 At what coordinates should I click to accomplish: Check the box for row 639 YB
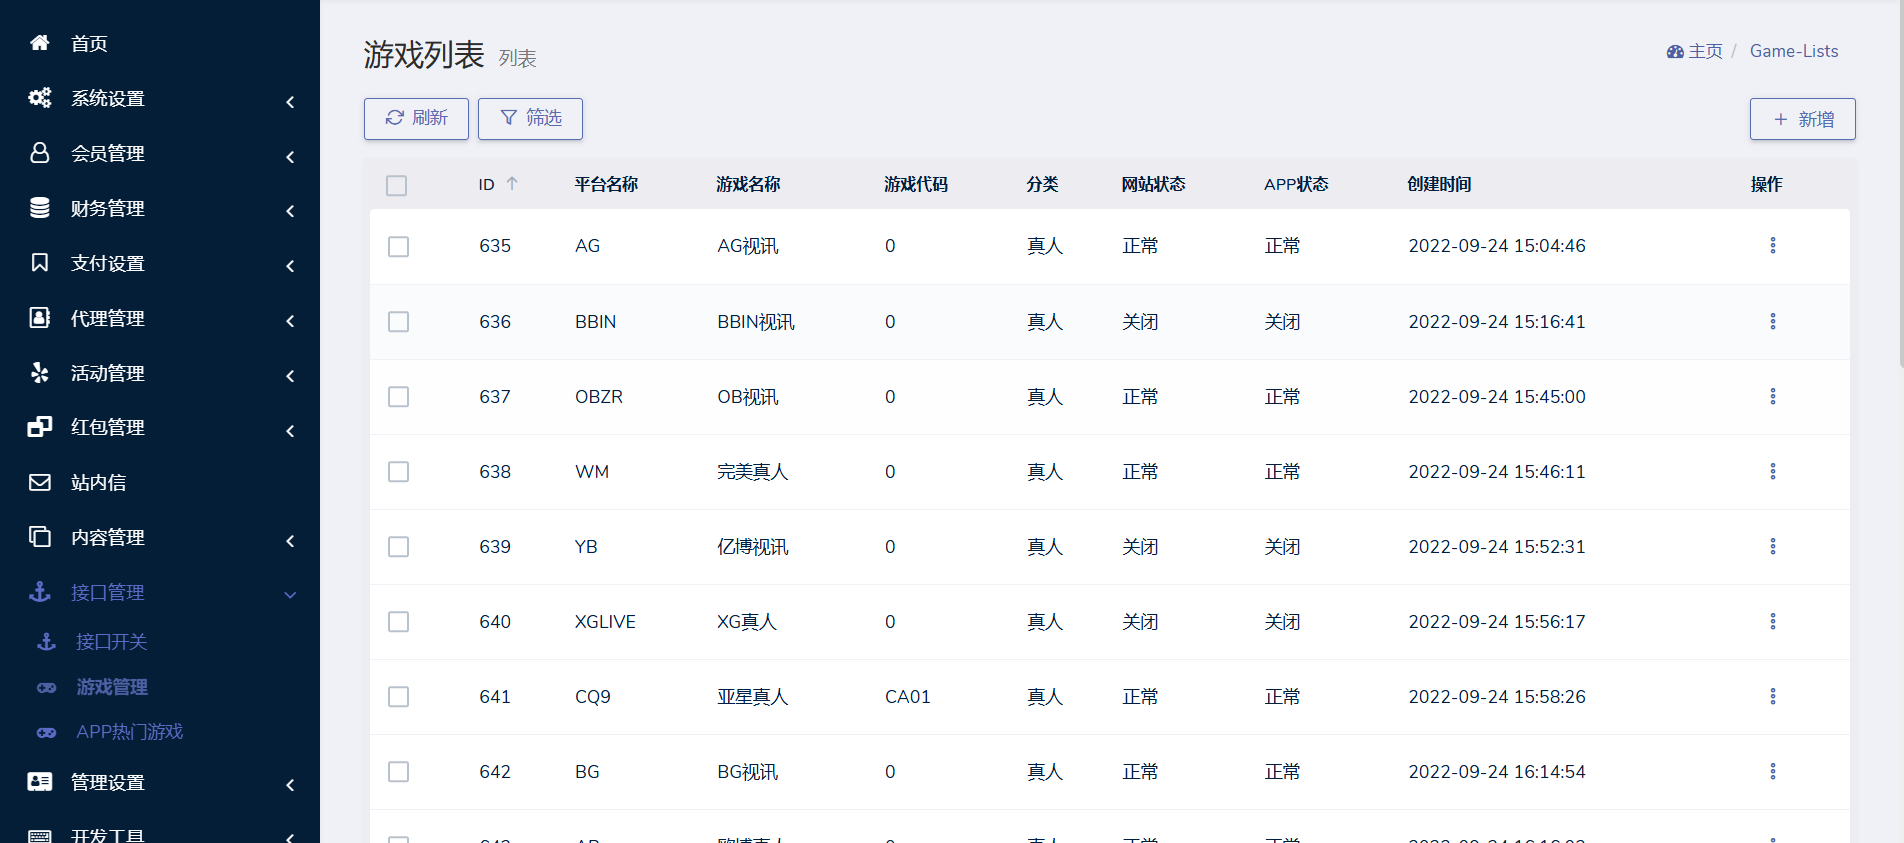[x=398, y=547]
